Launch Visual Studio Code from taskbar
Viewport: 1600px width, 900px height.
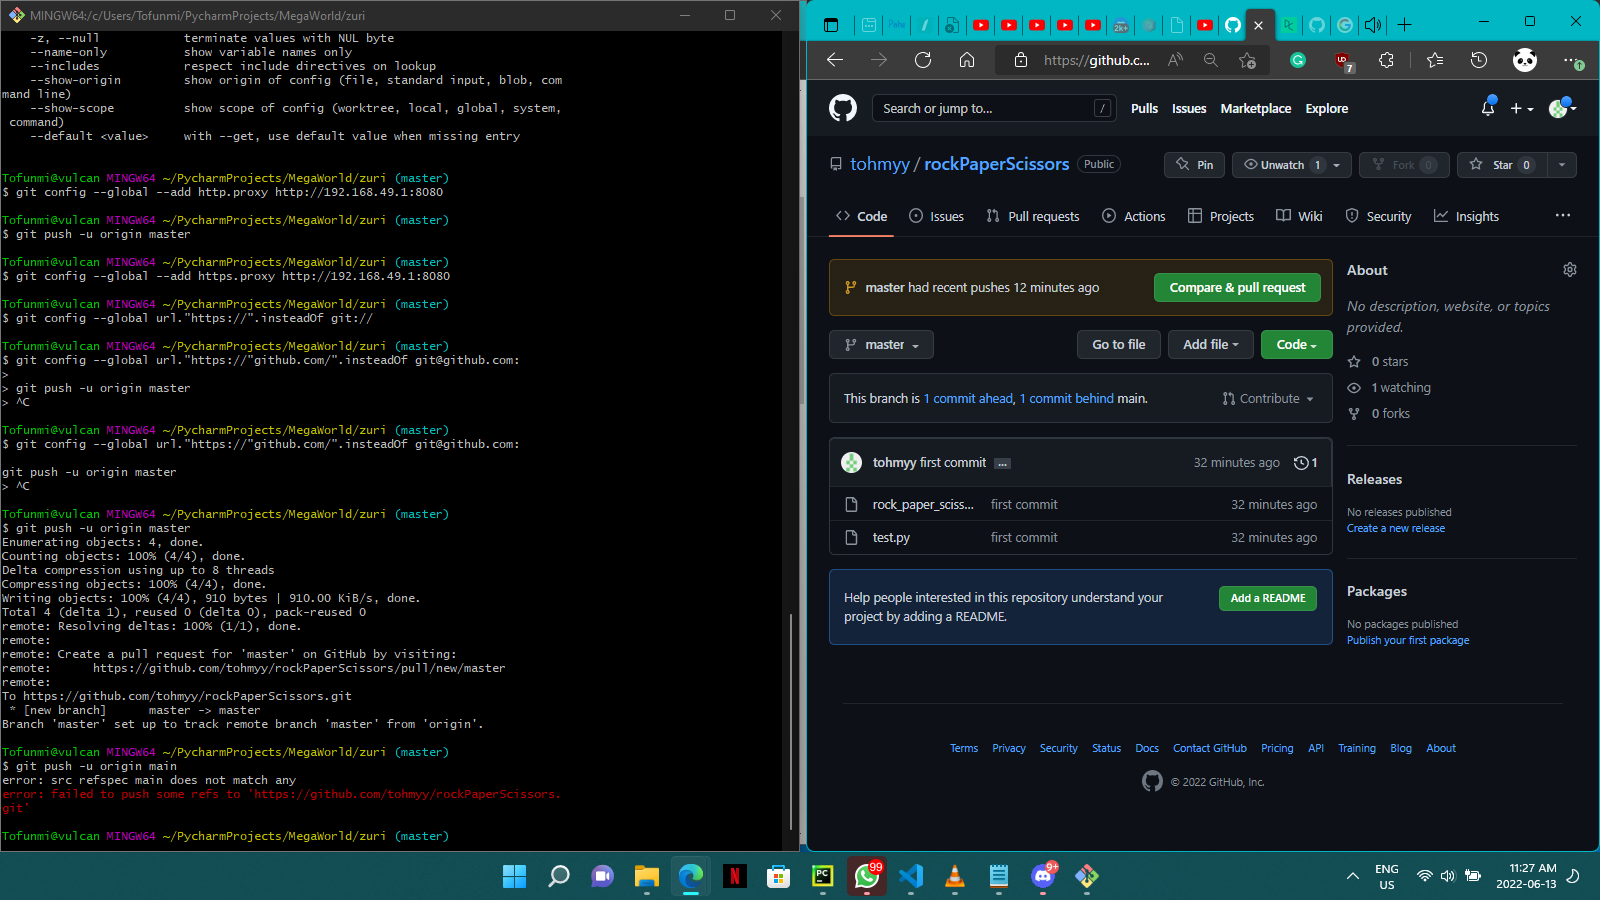910,876
